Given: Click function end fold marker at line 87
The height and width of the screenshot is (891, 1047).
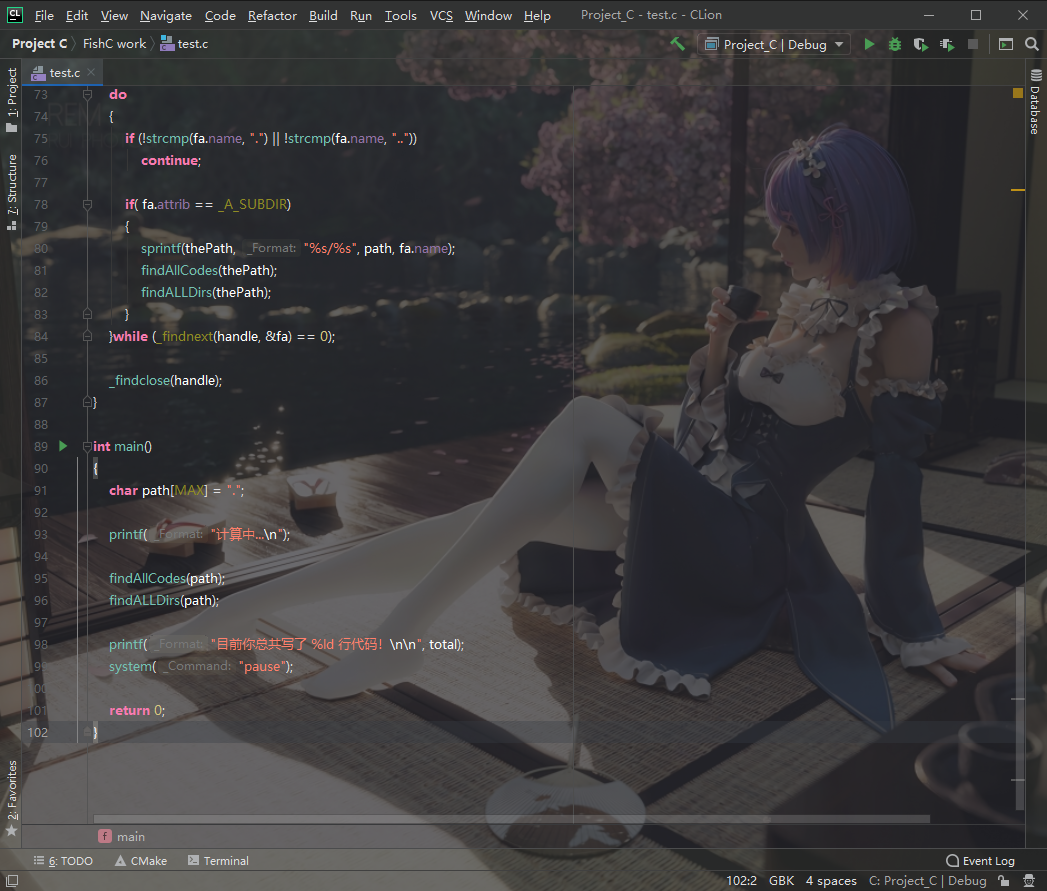Looking at the screenshot, I should pyautogui.click(x=87, y=402).
